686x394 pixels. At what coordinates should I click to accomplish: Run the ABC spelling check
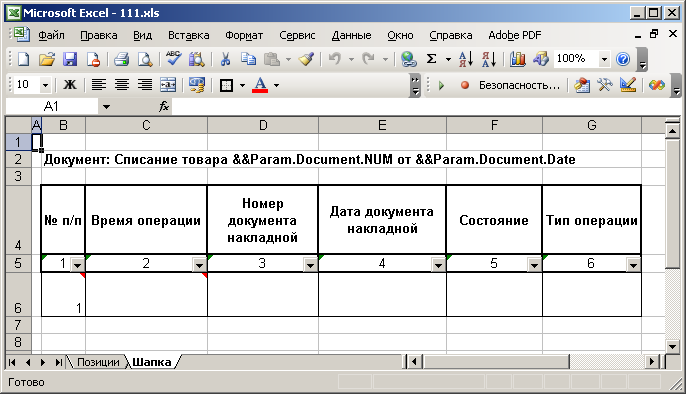173,59
